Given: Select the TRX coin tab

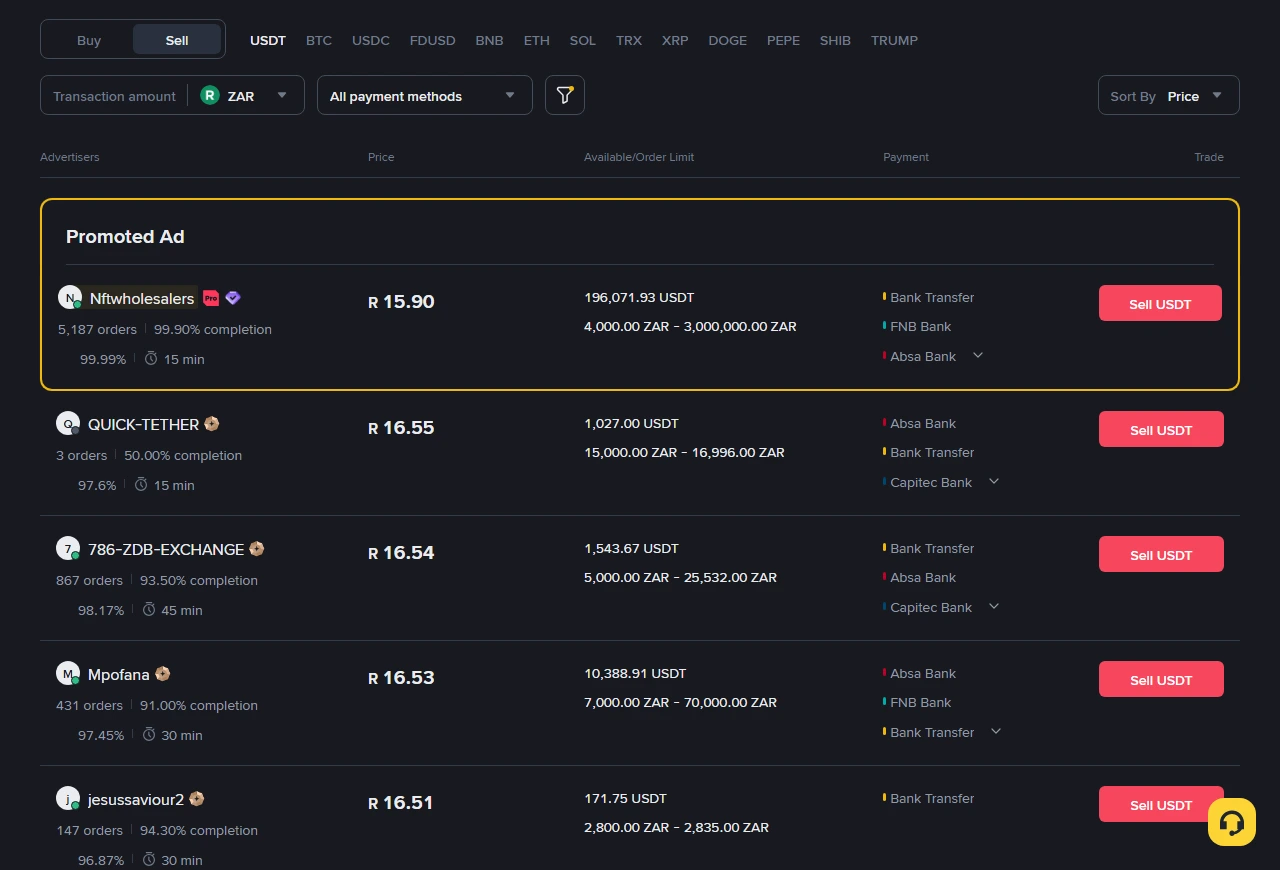Looking at the screenshot, I should [629, 40].
